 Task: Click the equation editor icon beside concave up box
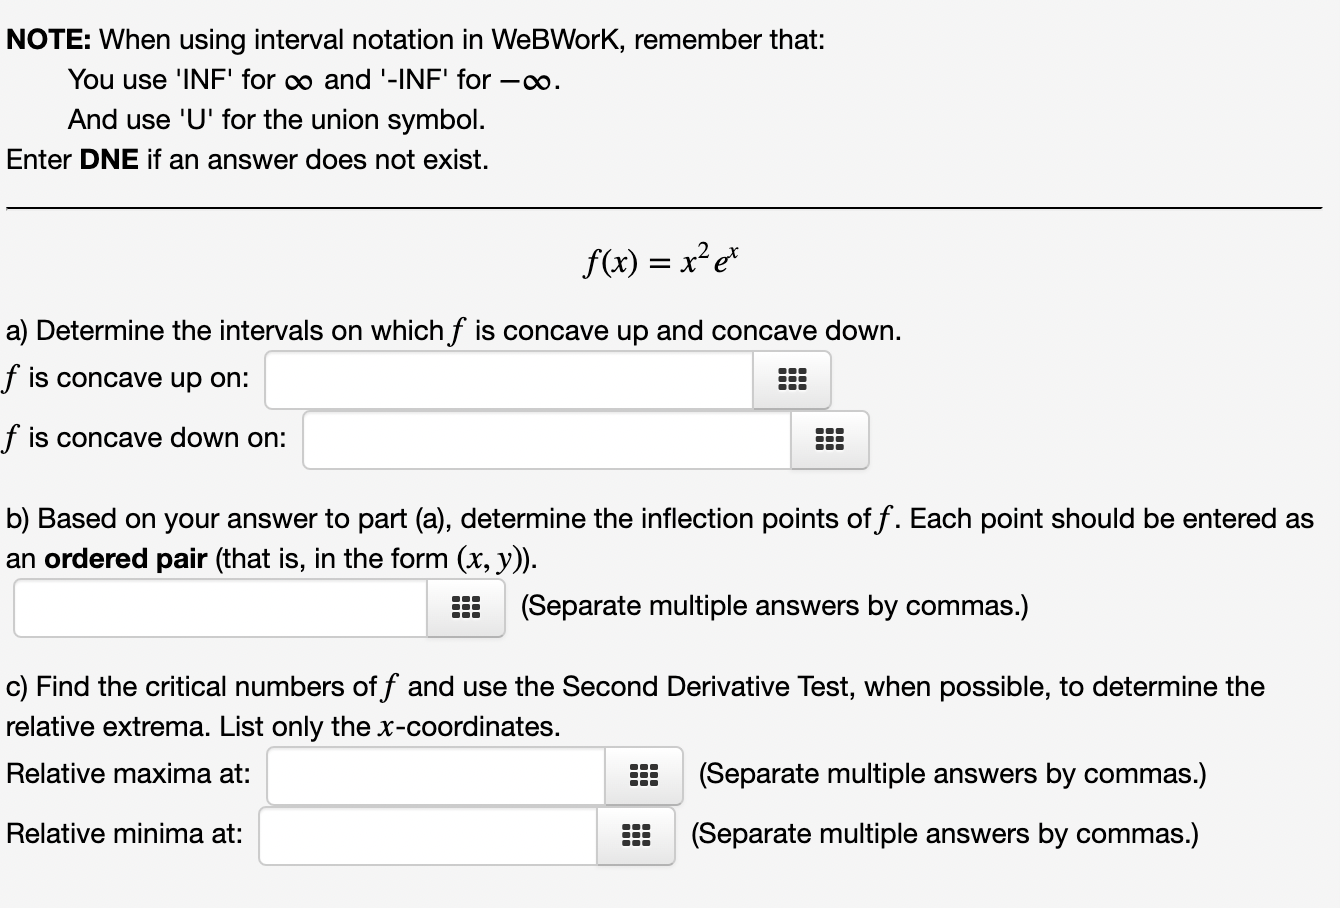pos(791,380)
